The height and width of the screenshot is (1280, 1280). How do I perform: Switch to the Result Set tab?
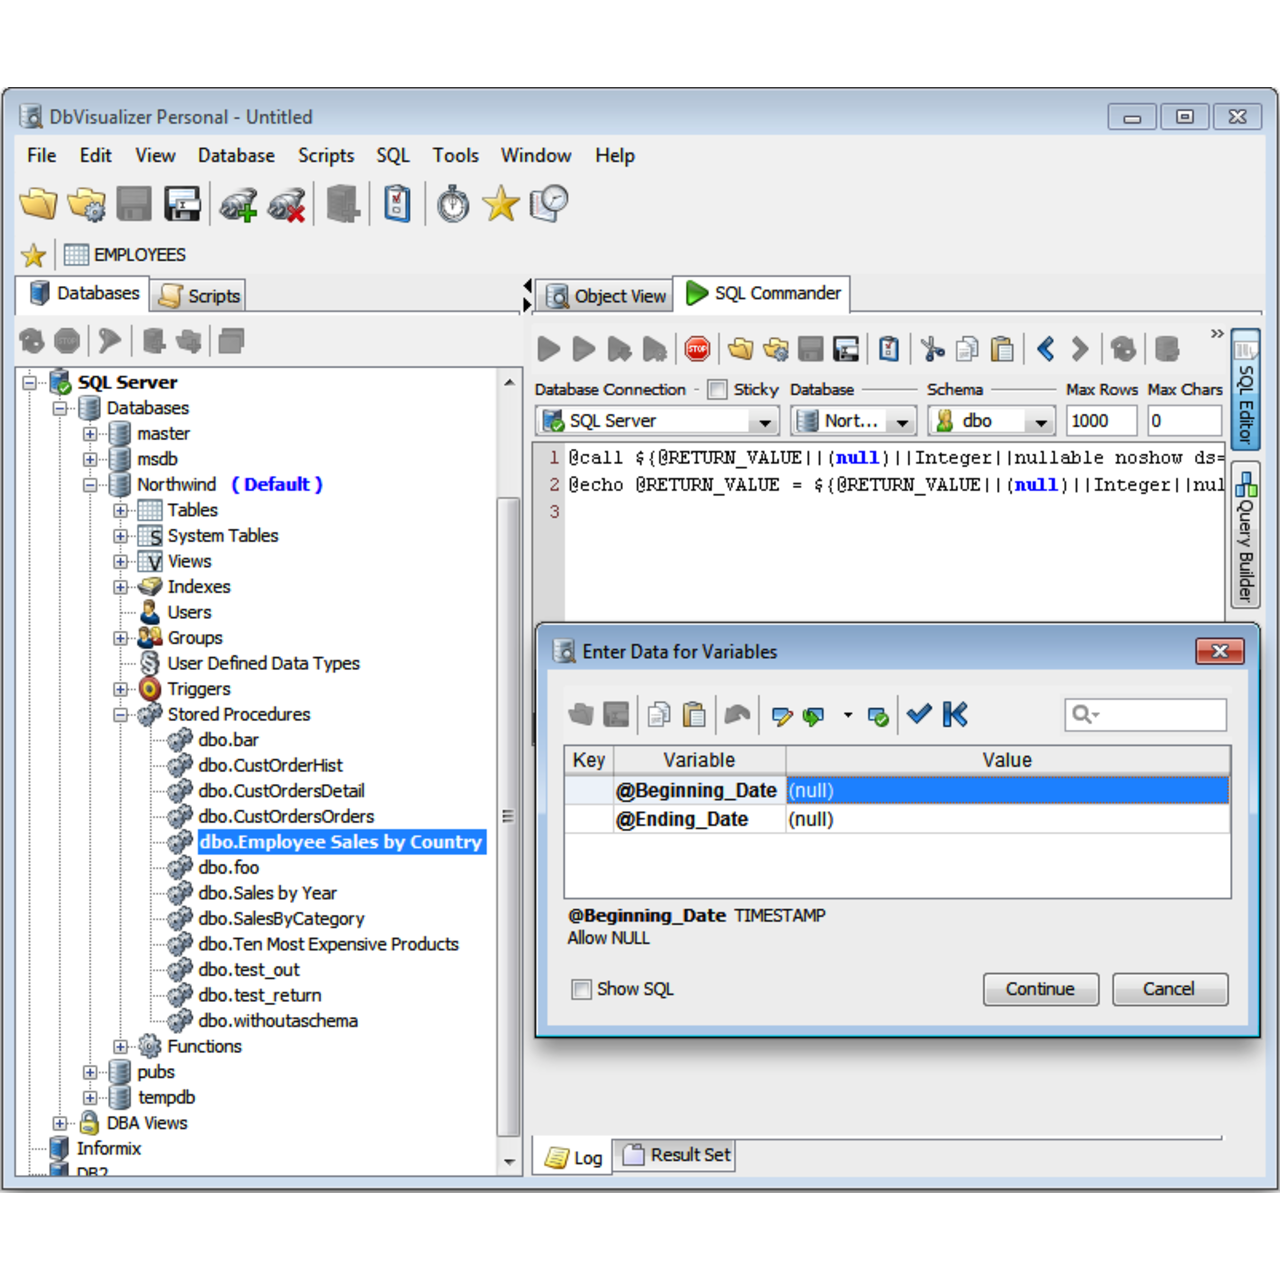675,1155
